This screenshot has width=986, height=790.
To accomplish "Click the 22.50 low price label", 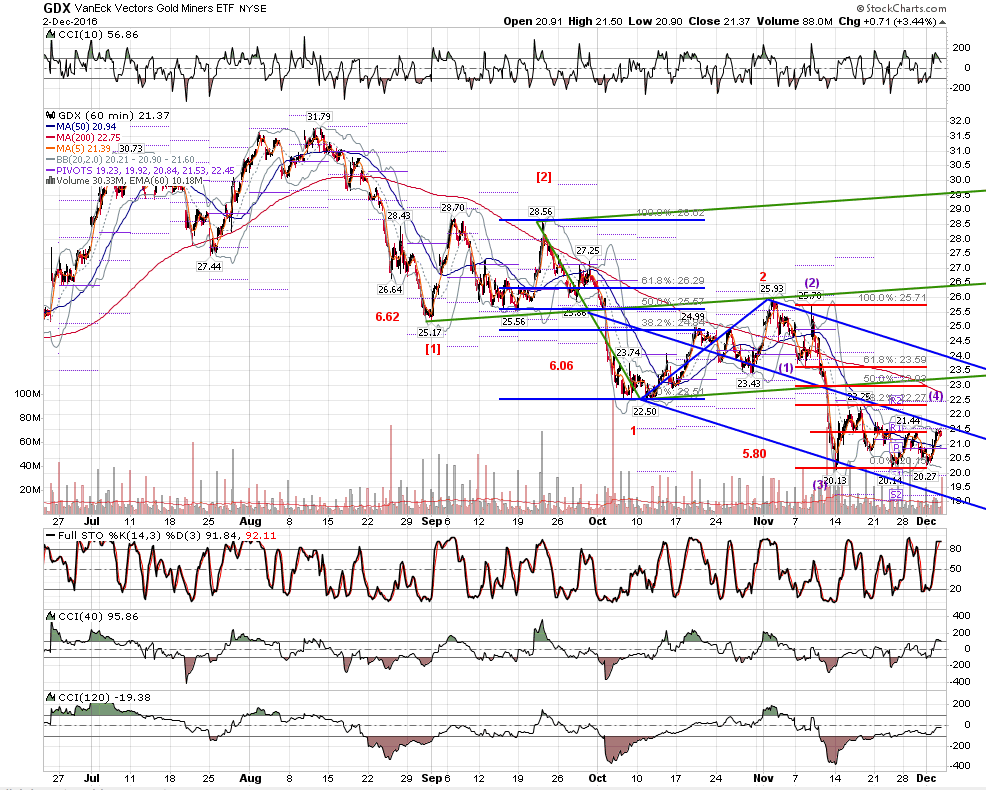I will click(x=645, y=411).
